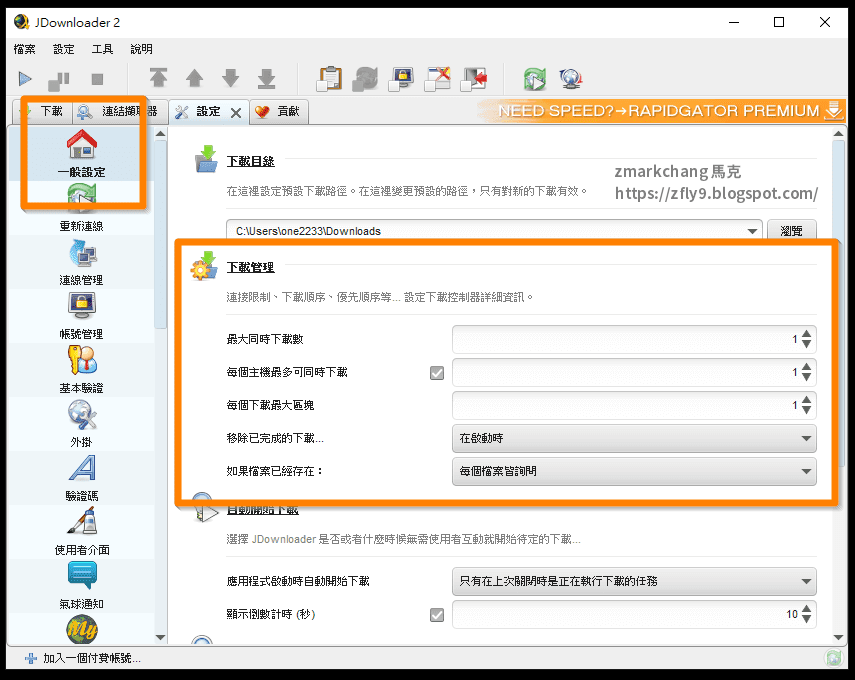Click the sidebar vertical scrollbar thumb
The image size is (855, 680).
point(160,234)
